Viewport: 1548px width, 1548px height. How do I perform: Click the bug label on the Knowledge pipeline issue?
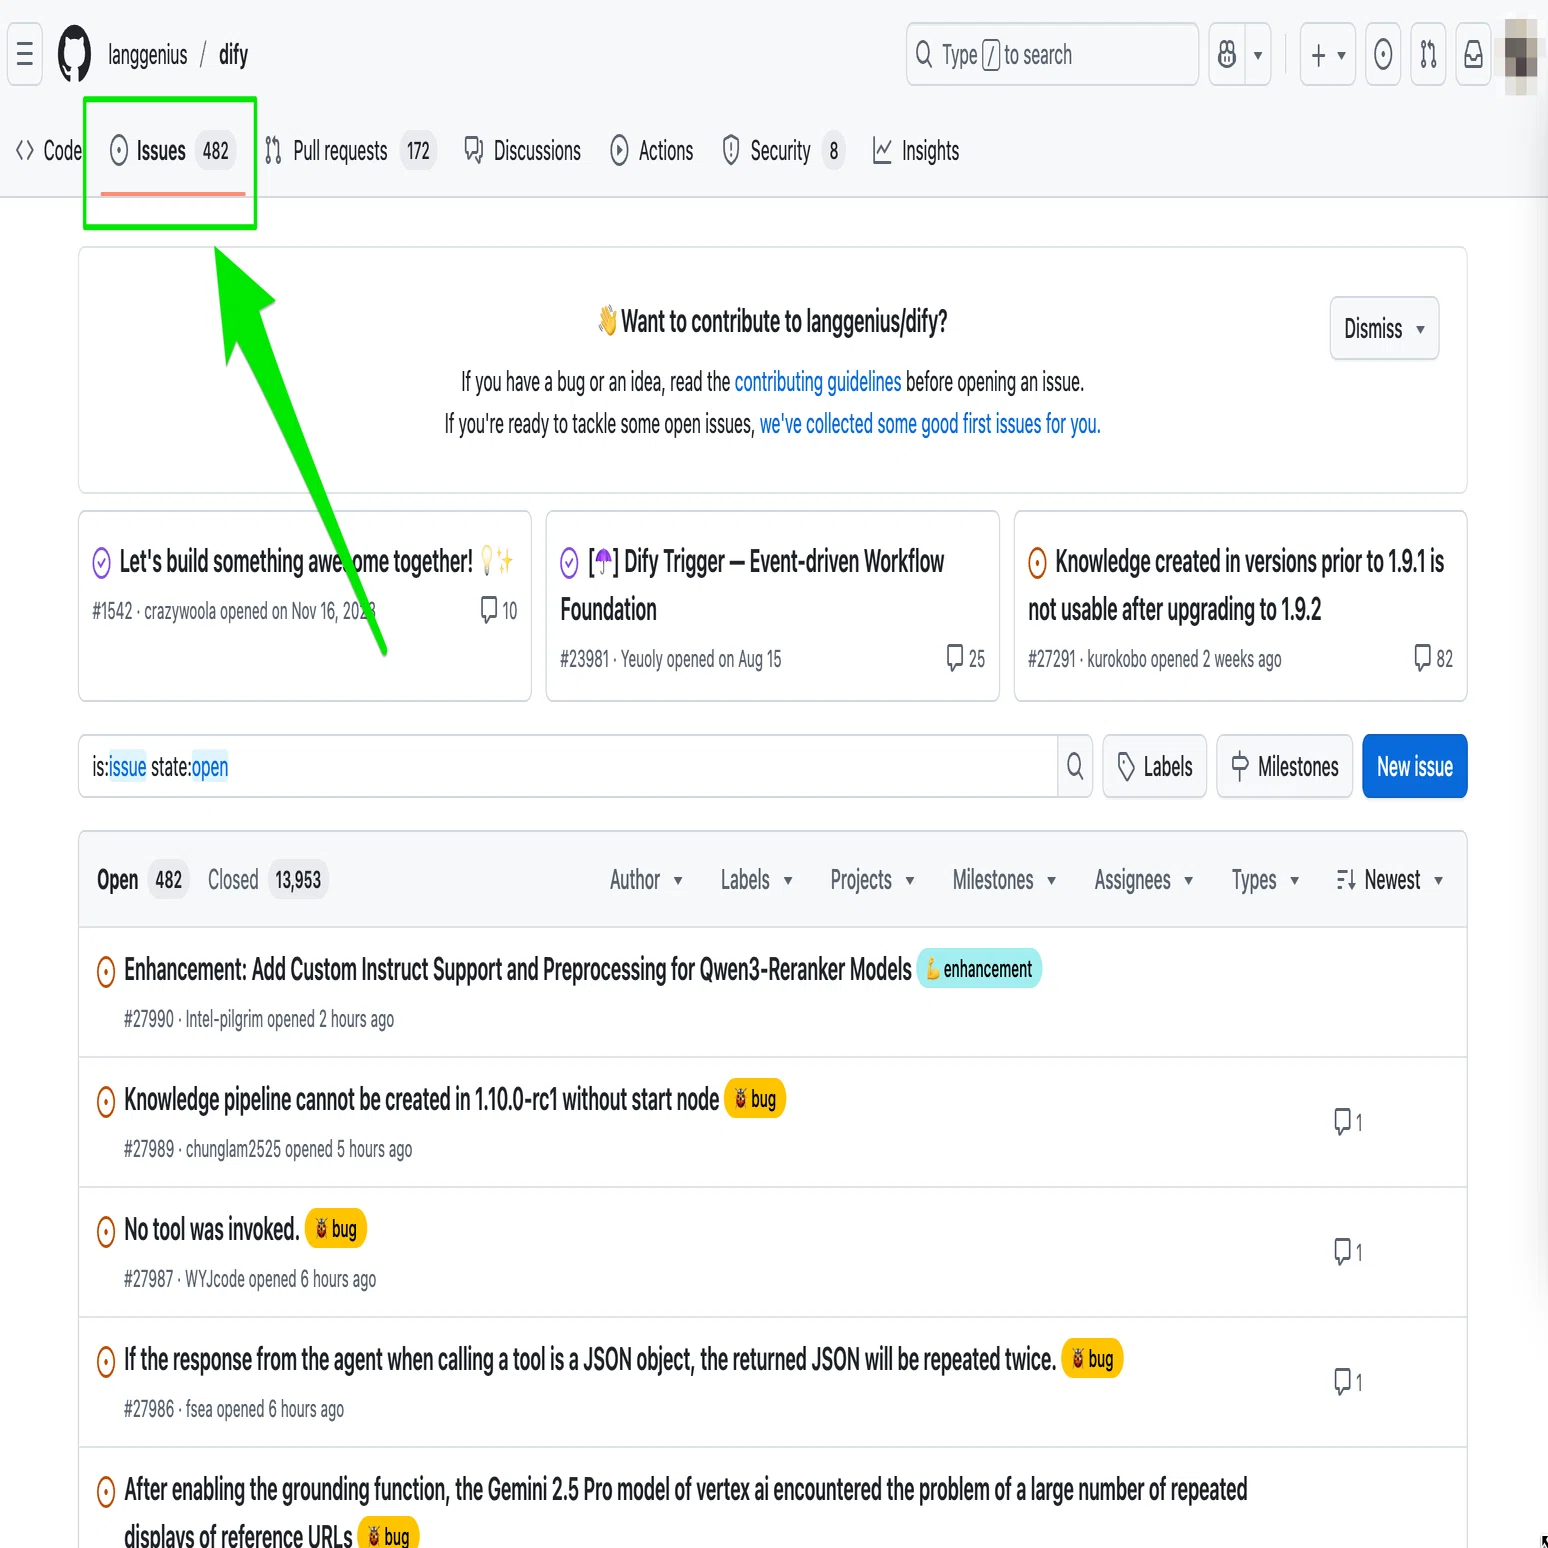click(x=755, y=1099)
